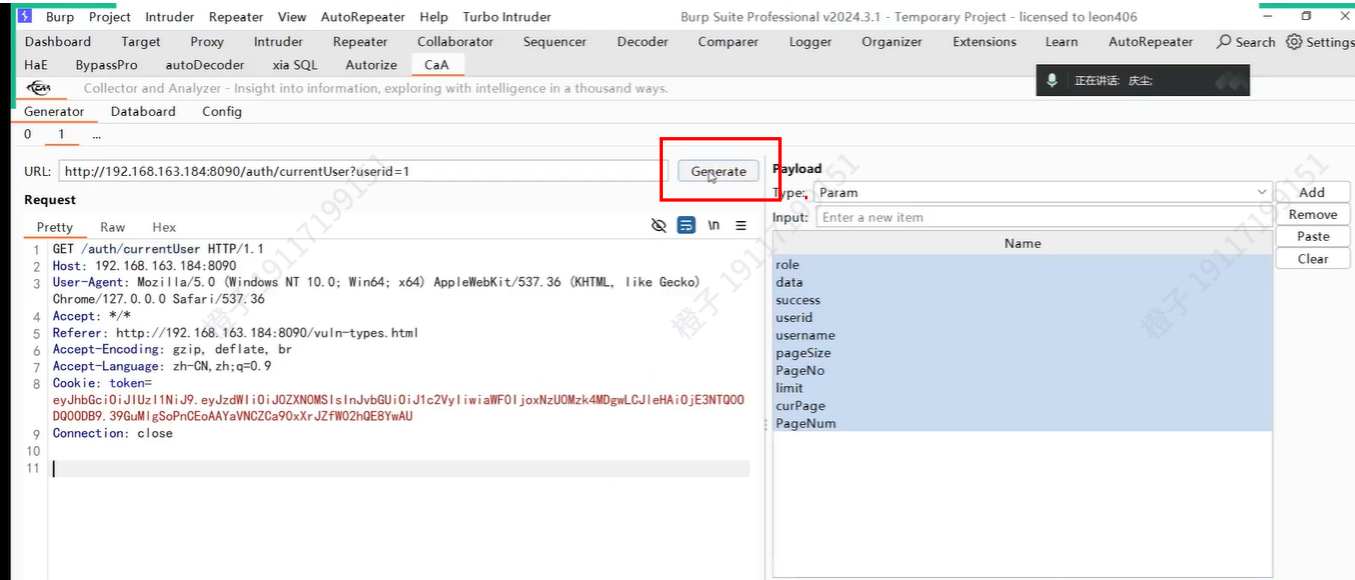
Task: Open the Search magnifier icon
Action: pos(1224,42)
